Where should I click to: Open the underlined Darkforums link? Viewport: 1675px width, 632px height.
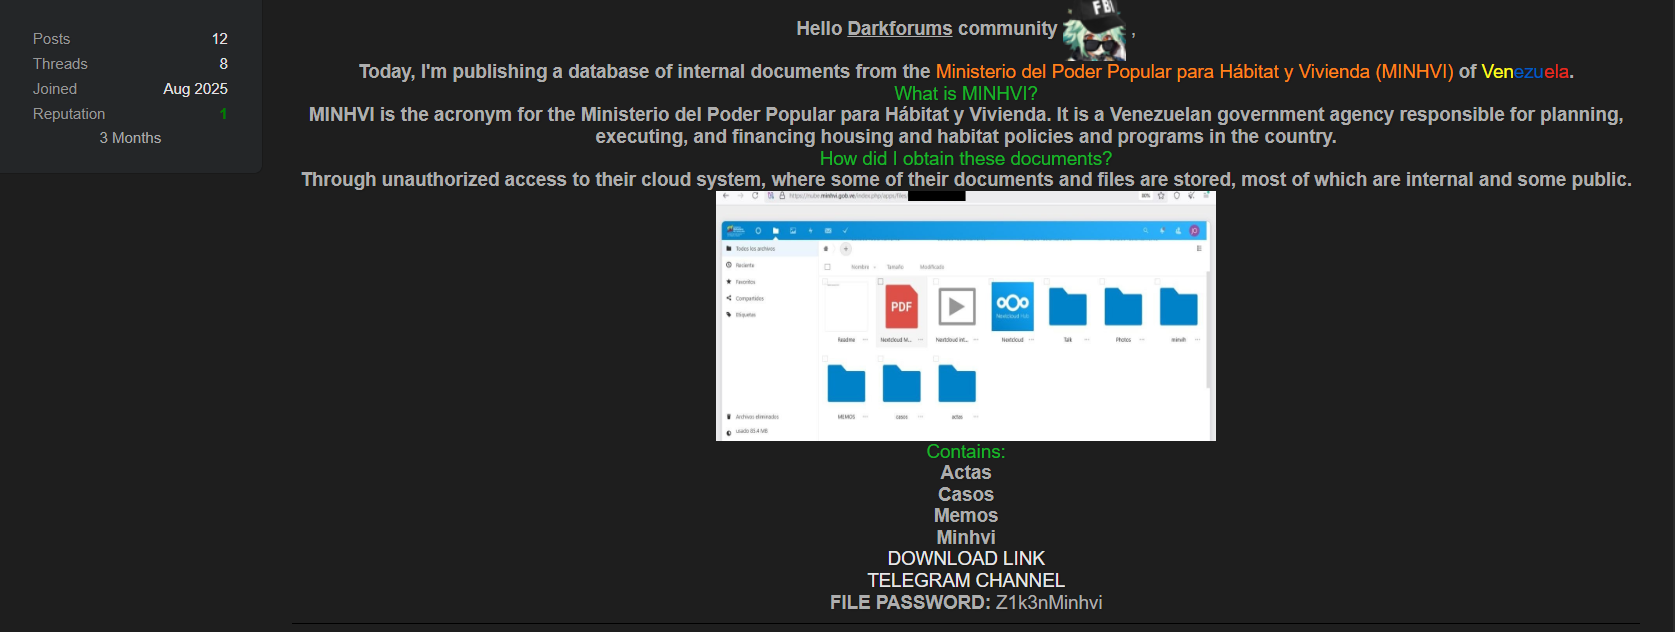pyautogui.click(x=899, y=29)
